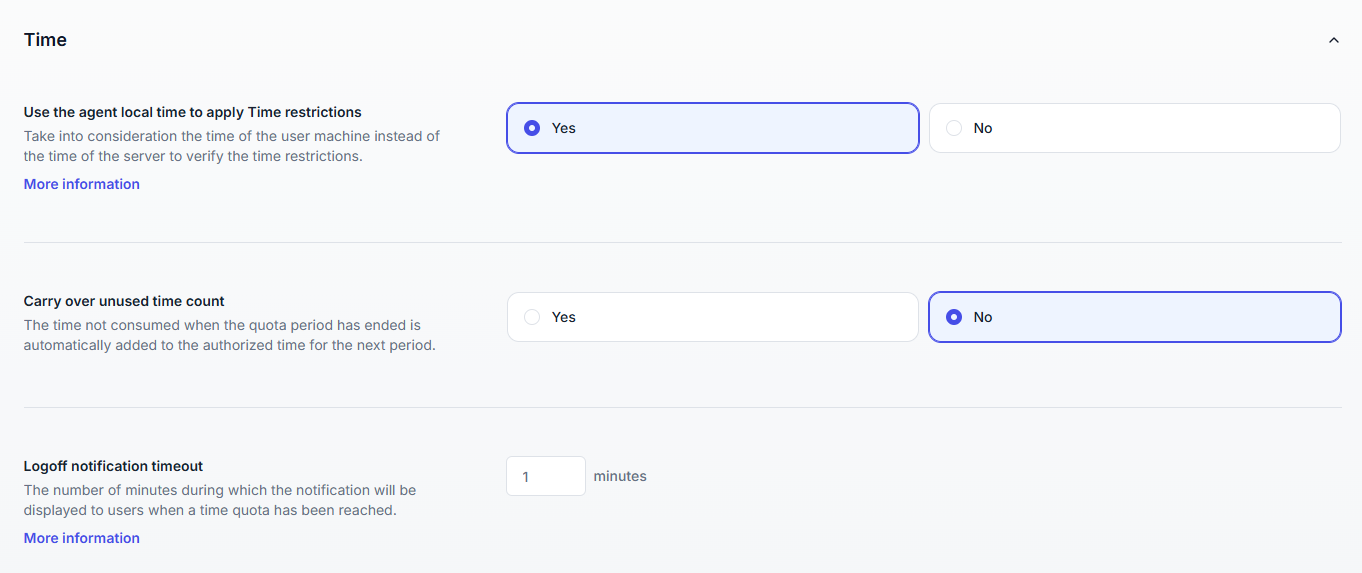Viewport: 1362px width, 573px height.
Task: Click the description about notification display minutes
Action: pos(219,500)
